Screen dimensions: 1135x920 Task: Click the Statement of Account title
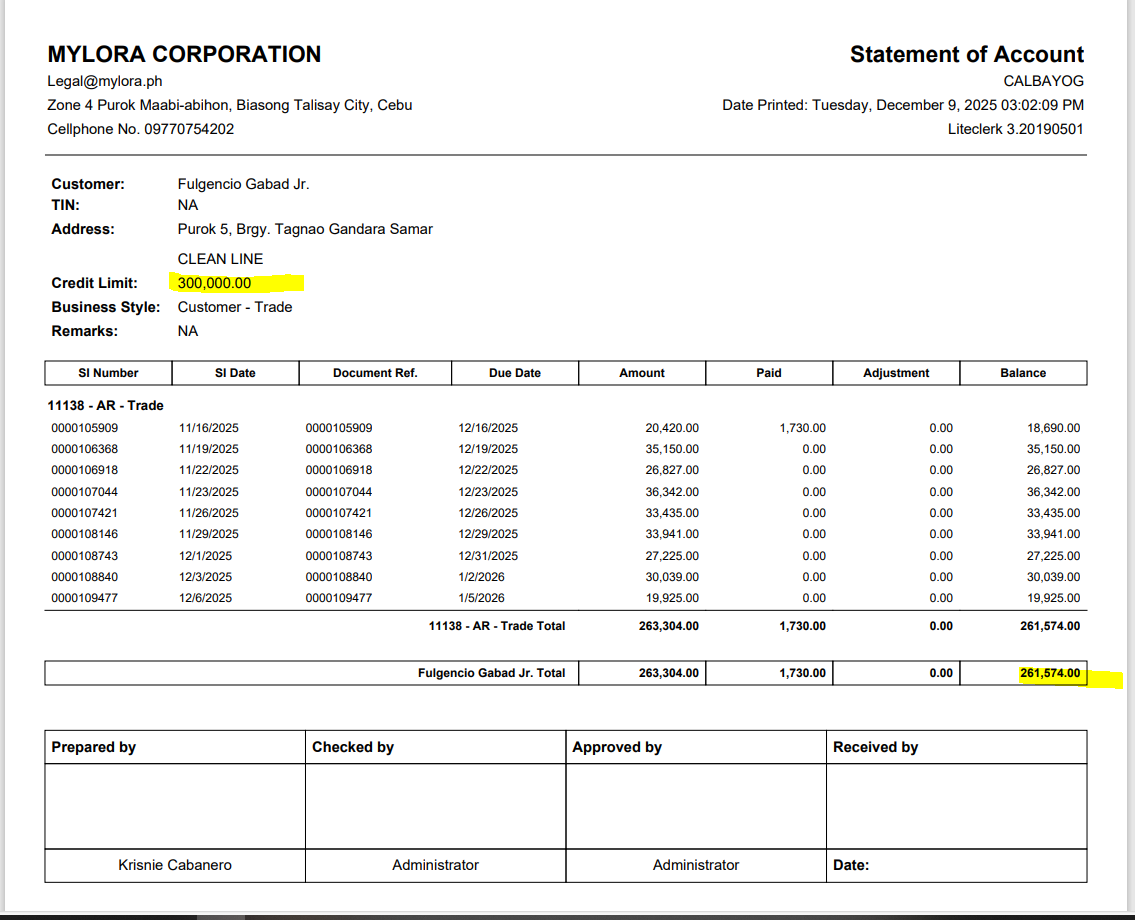pyautogui.click(x=966, y=54)
